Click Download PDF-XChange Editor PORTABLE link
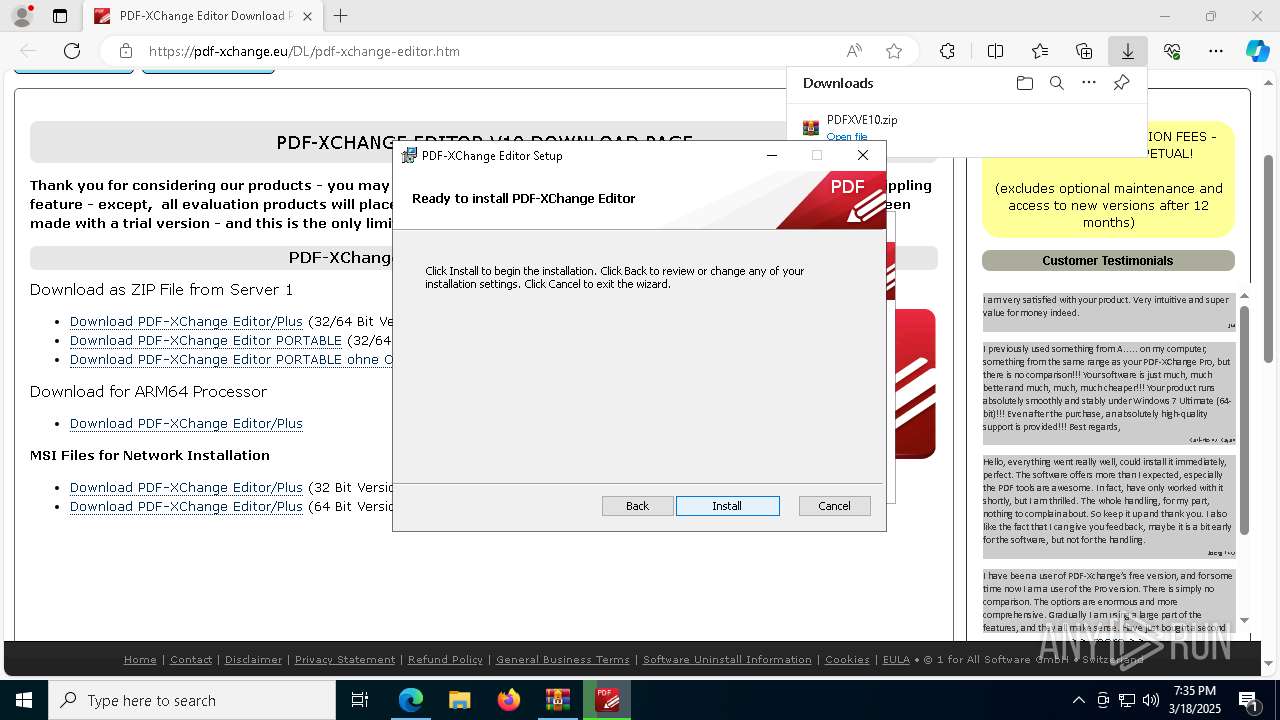This screenshot has width=1280, height=720. coord(206,340)
